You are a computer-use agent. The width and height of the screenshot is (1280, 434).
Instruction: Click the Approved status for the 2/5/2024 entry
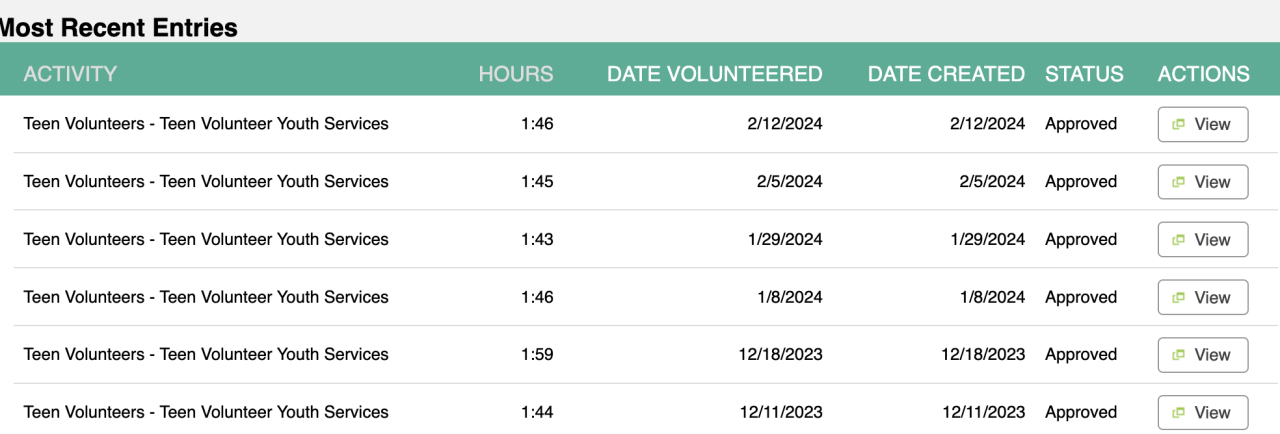[1081, 182]
